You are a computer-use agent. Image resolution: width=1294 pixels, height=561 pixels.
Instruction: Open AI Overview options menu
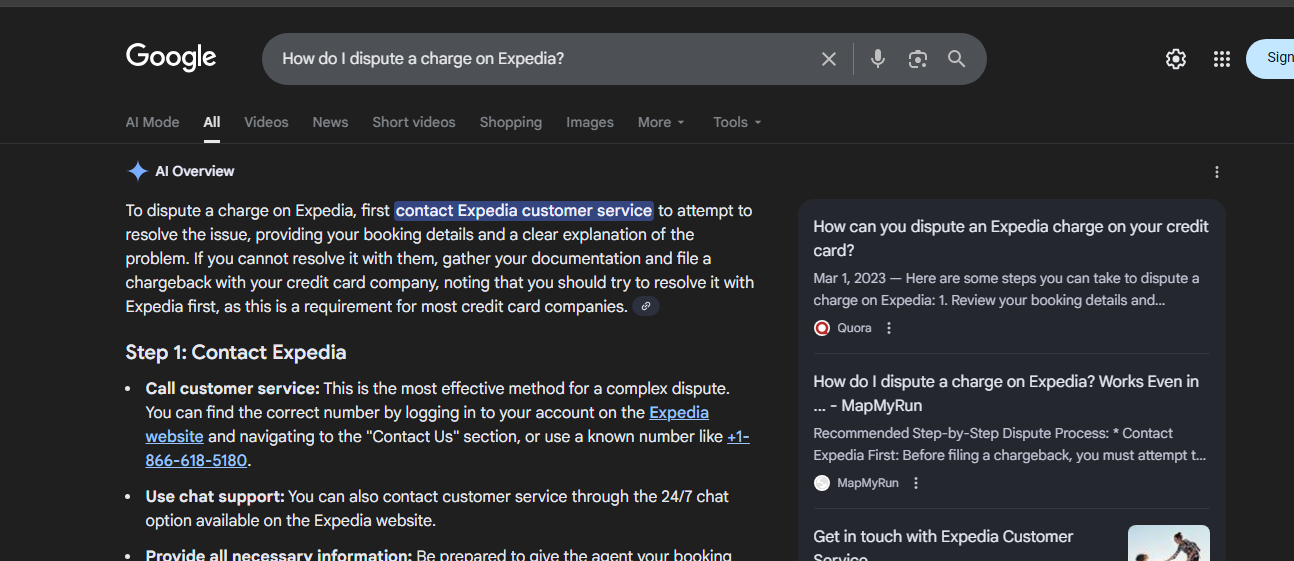click(x=1217, y=172)
